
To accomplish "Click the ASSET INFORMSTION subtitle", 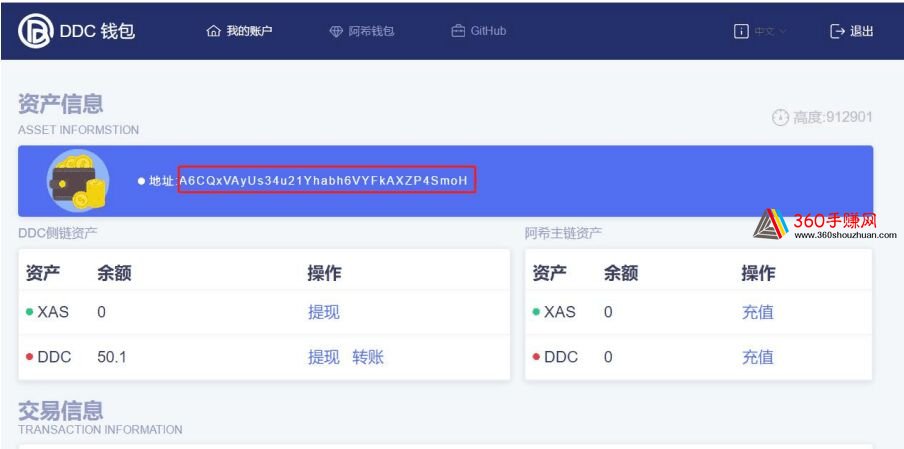I will [78, 130].
